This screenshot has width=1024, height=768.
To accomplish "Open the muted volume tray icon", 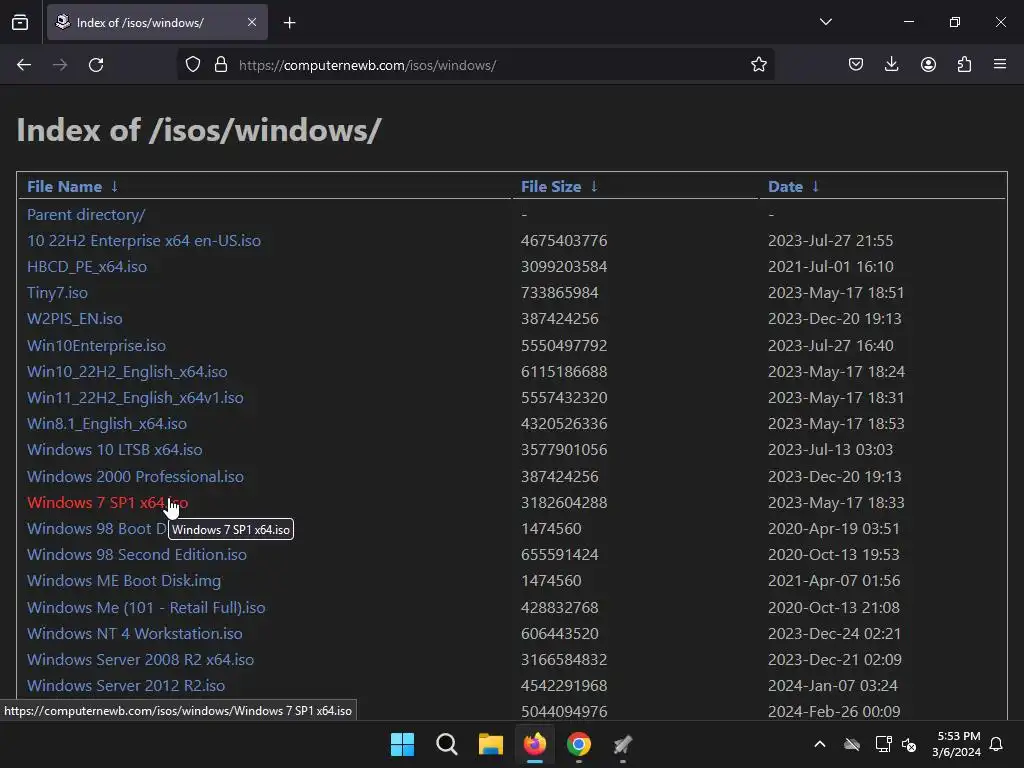I will tap(908, 744).
